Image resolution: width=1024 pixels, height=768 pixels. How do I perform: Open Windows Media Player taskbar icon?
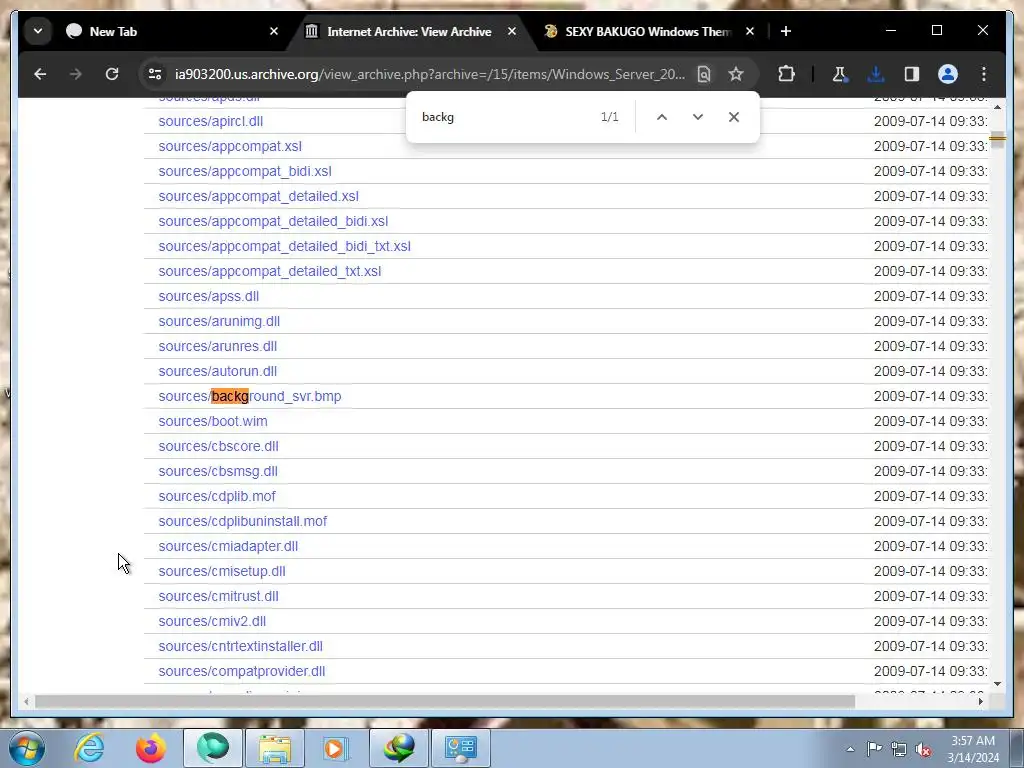[x=336, y=748]
